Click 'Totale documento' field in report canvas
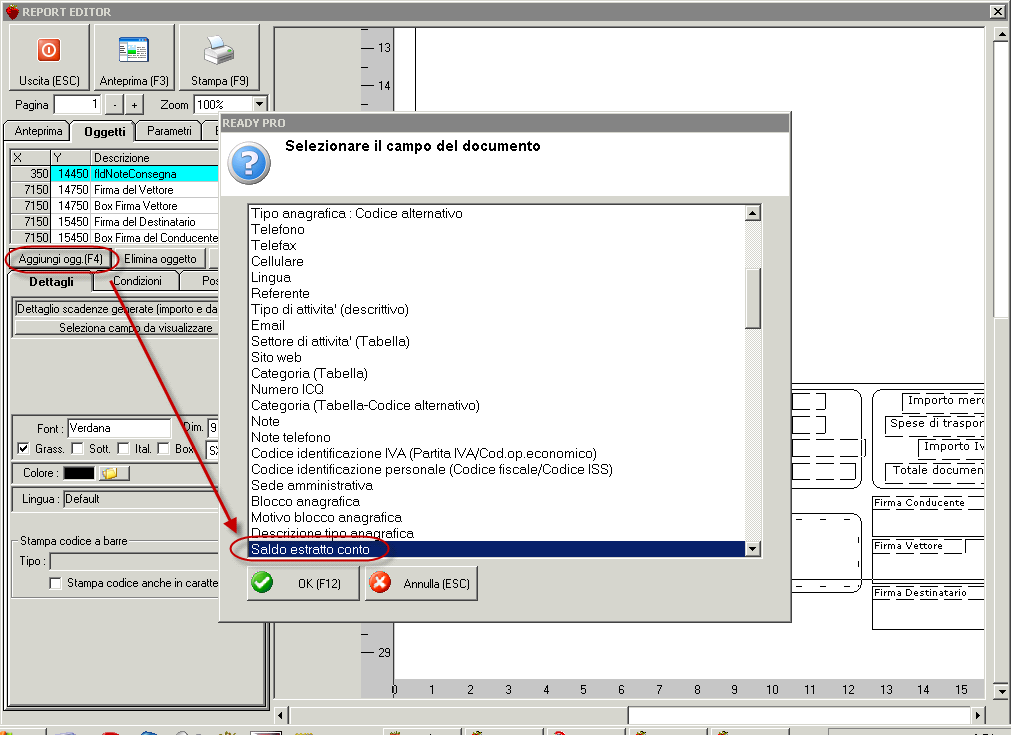The width and height of the screenshot is (1011, 735). click(937, 471)
